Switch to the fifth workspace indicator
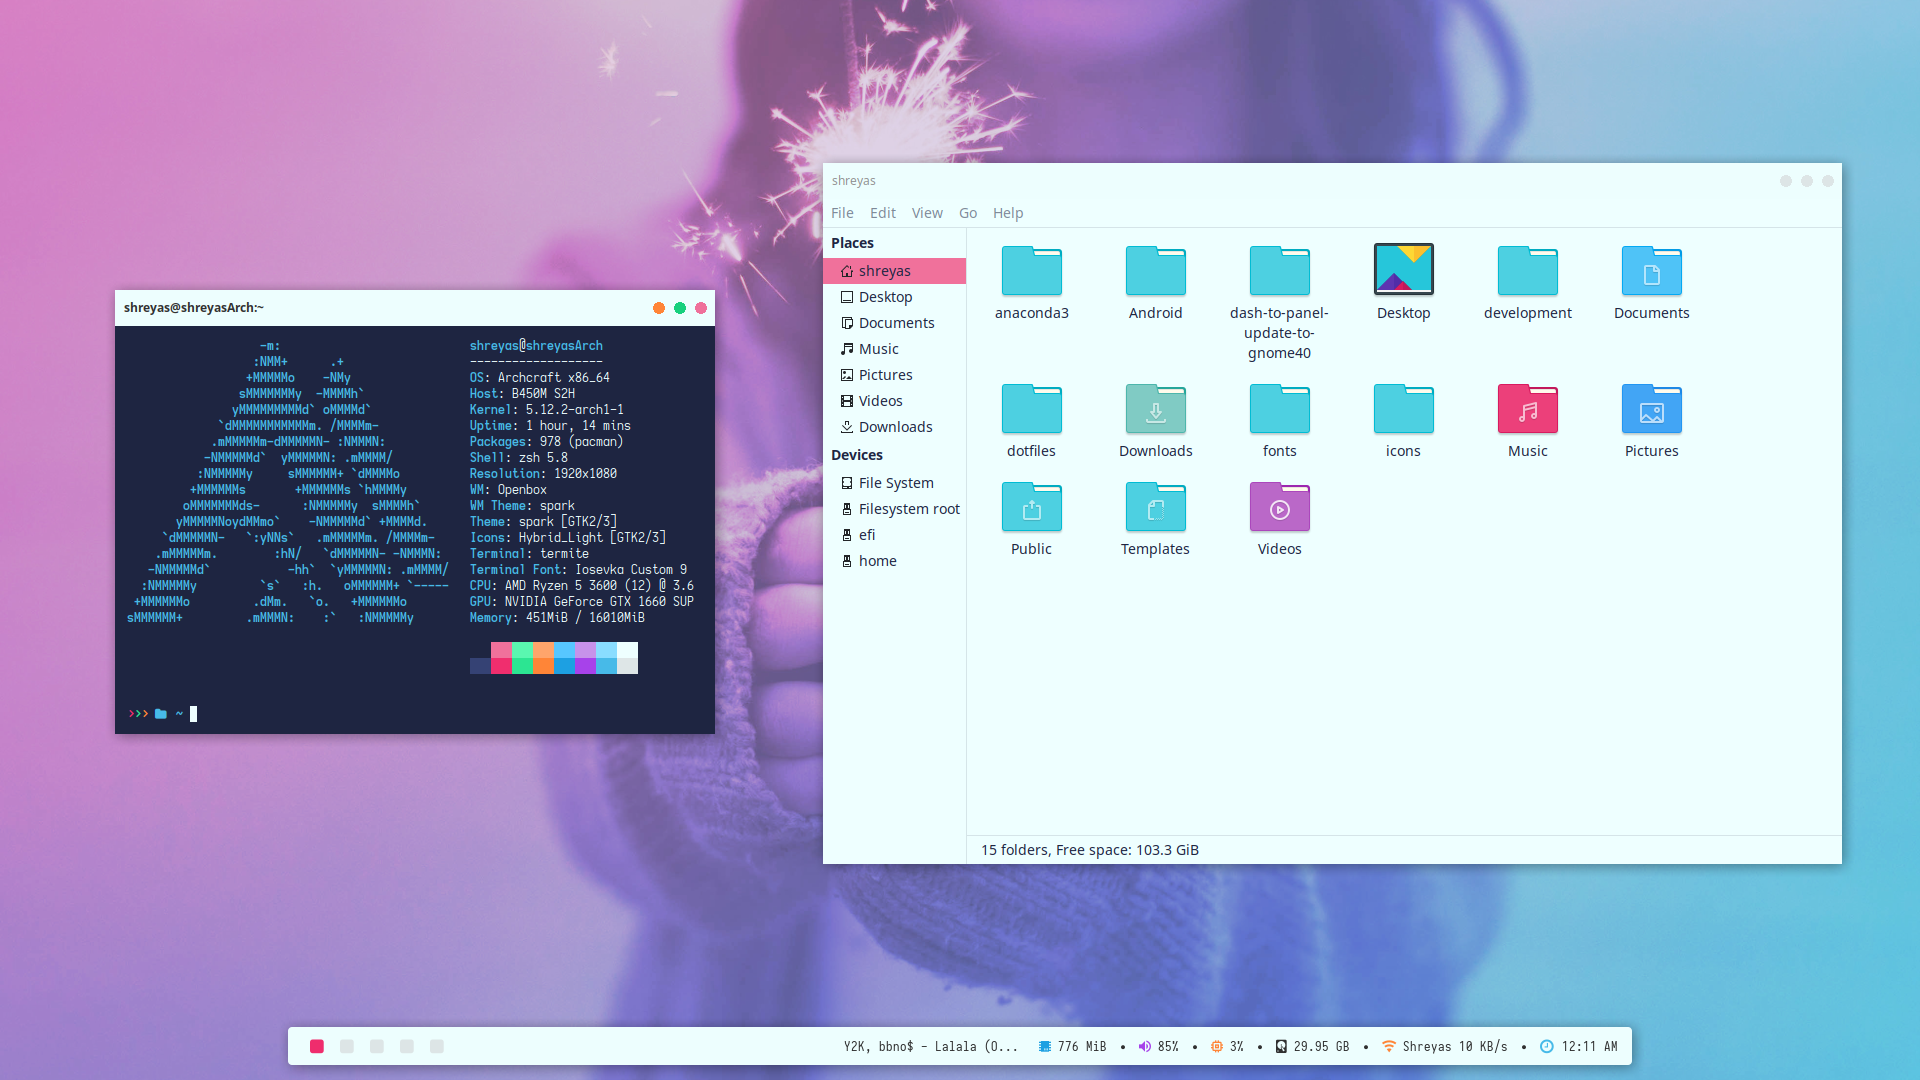1920x1080 pixels. pos(437,1046)
